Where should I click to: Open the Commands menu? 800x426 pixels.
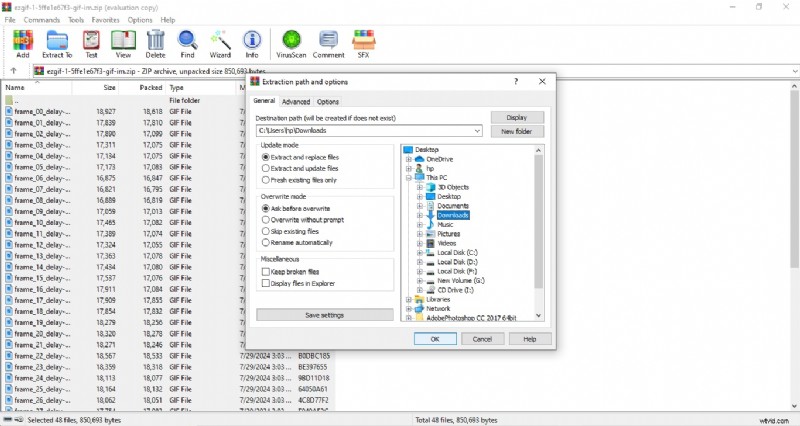point(42,20)
